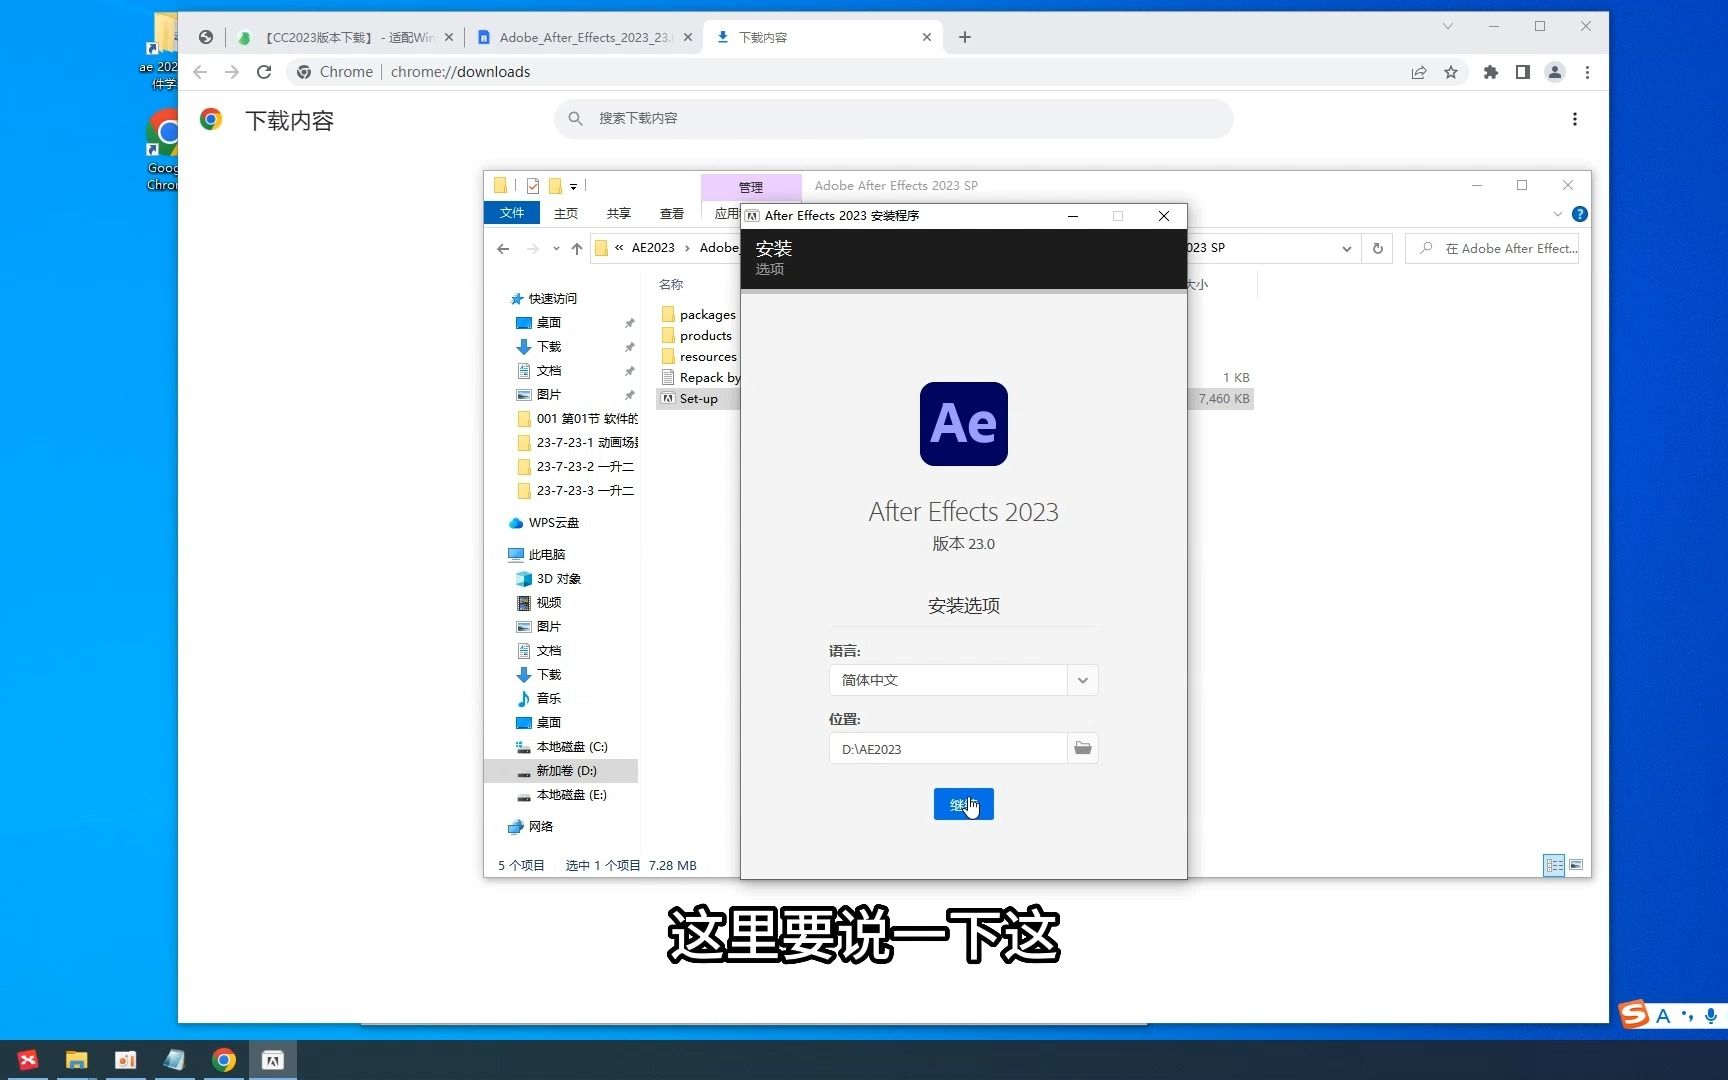This screenshot has width=1728, height=1080.
Task: Toggle the bookmark star for the downloads page
Action: [1451, 72]
